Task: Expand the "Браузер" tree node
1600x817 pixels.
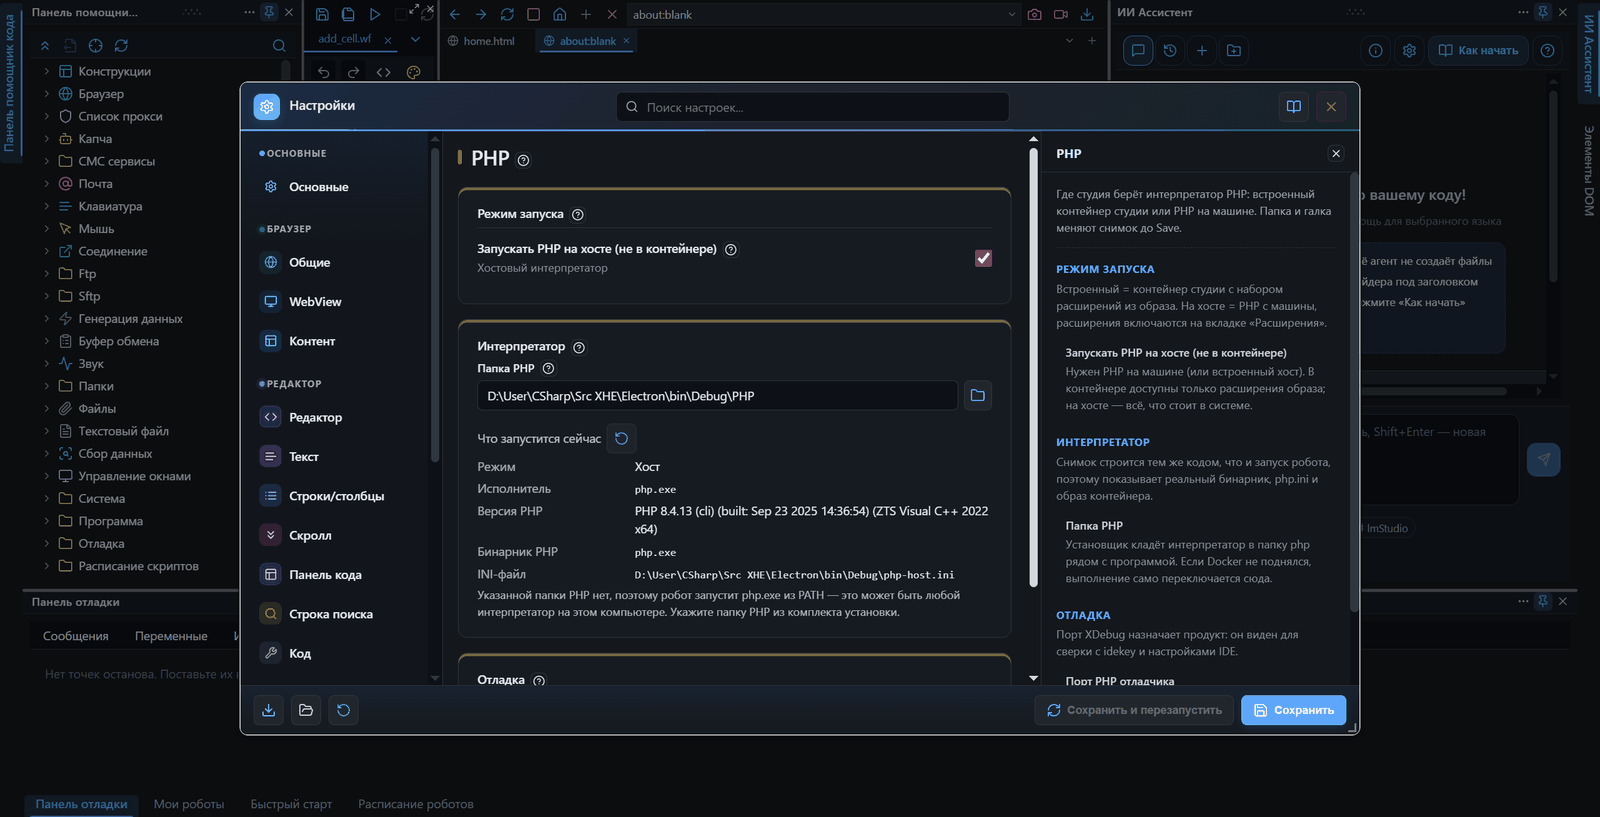Action: (46, 94)
